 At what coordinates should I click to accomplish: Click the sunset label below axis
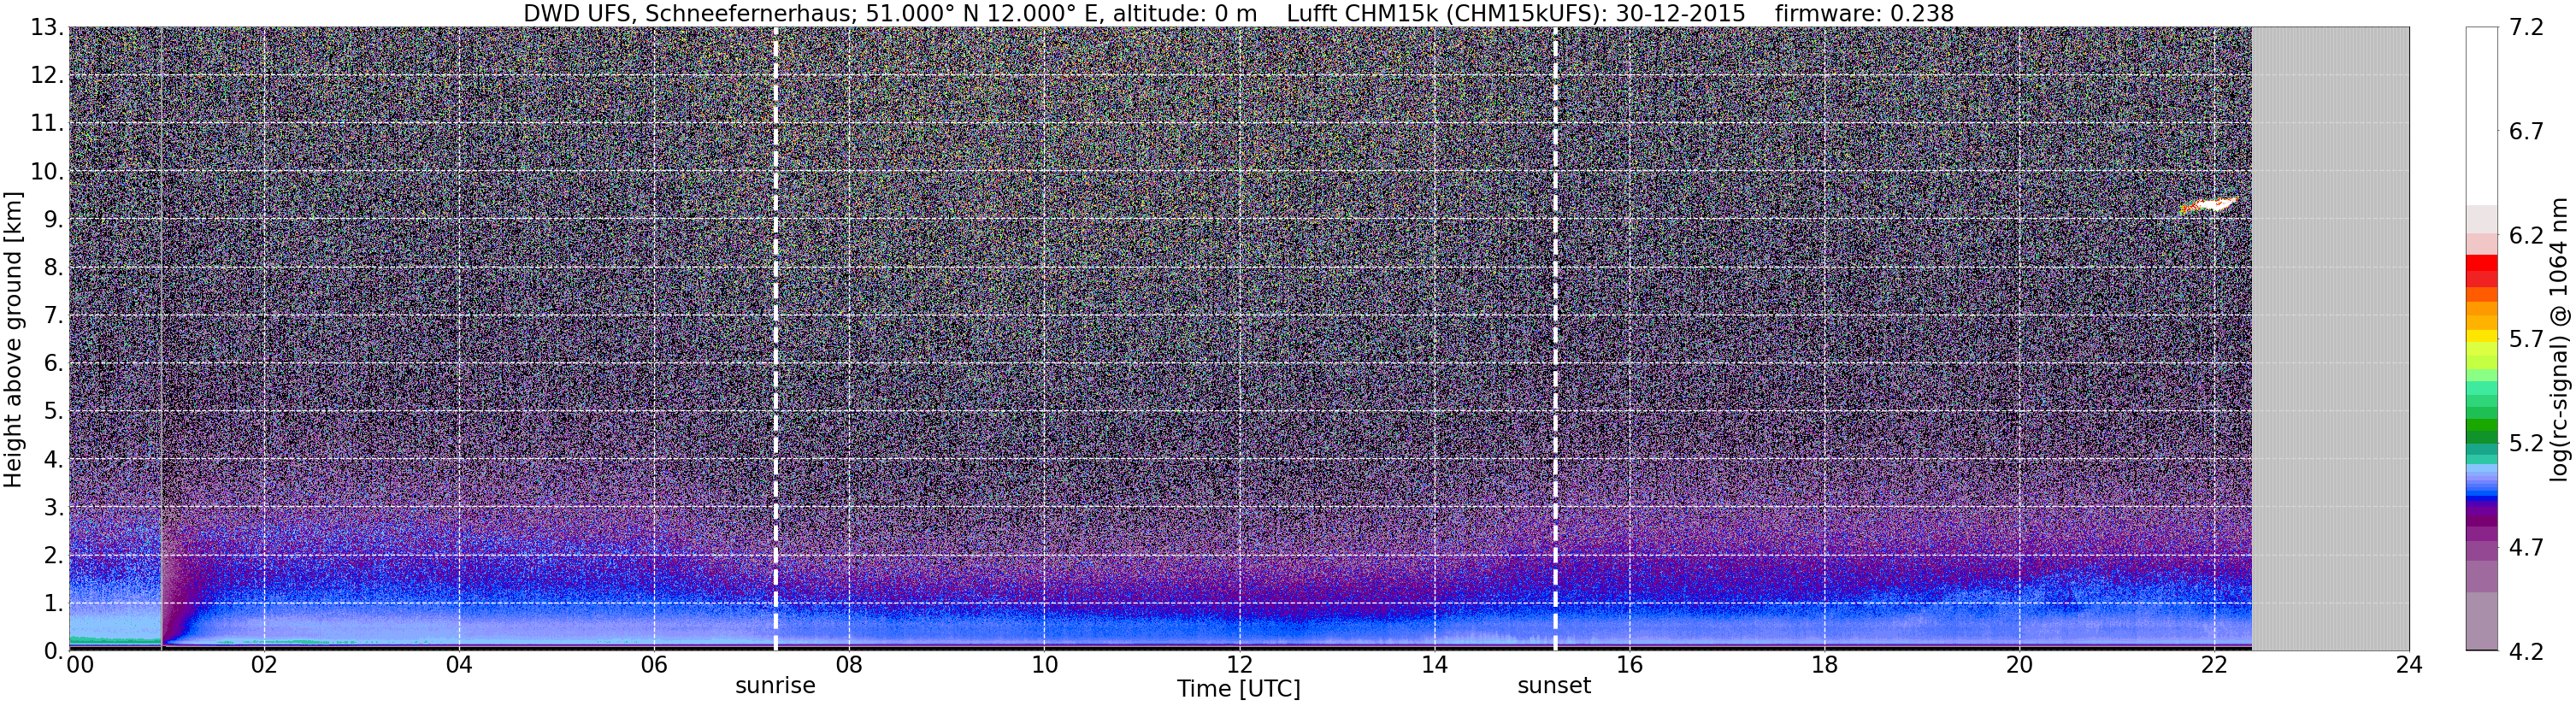pos(1554,686)
